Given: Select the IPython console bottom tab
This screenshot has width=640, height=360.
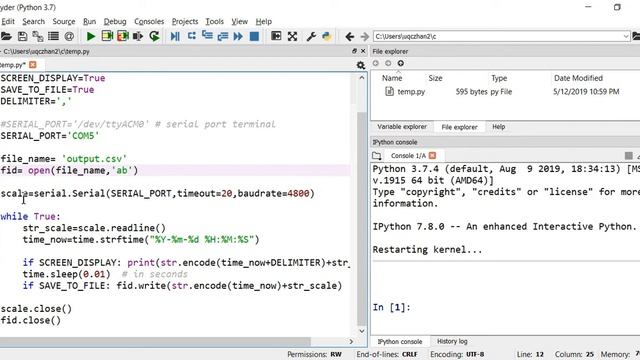Looking at the screenshot, I should click(x=400, y=342).
